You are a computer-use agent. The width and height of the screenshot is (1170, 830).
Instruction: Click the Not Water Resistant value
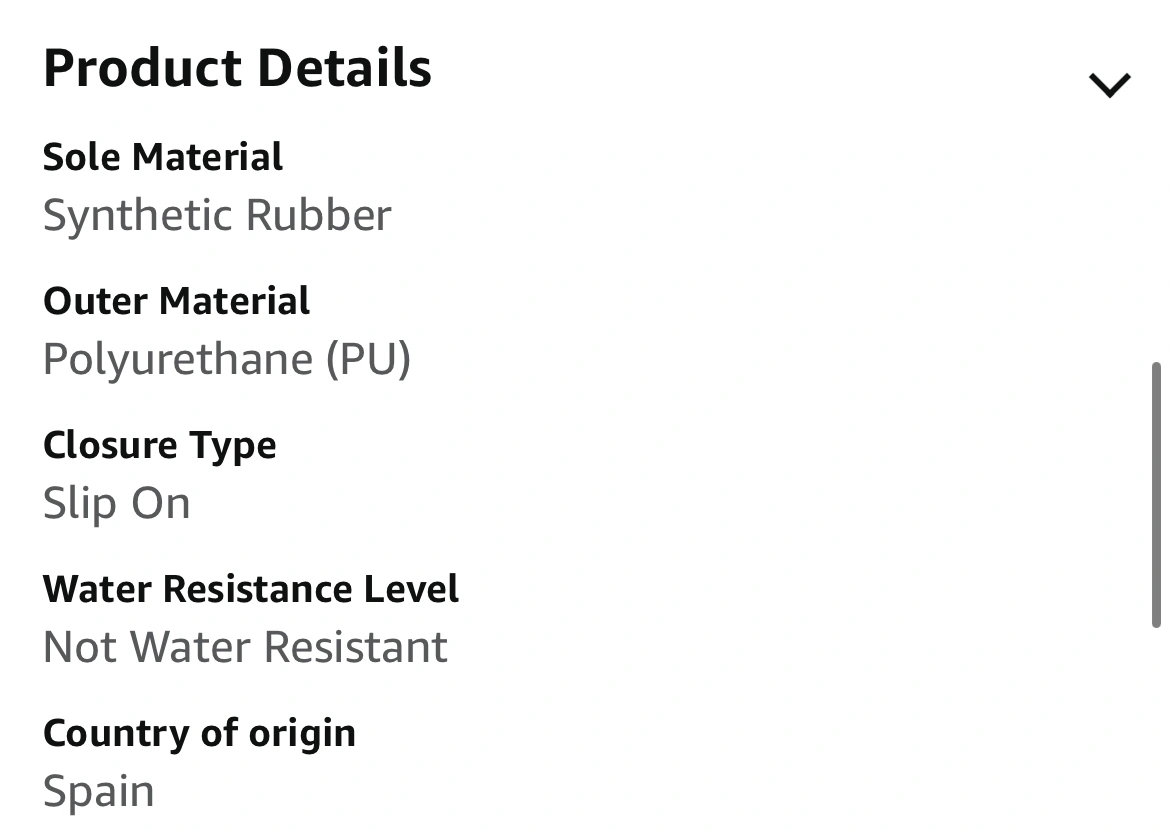[245, 647]
